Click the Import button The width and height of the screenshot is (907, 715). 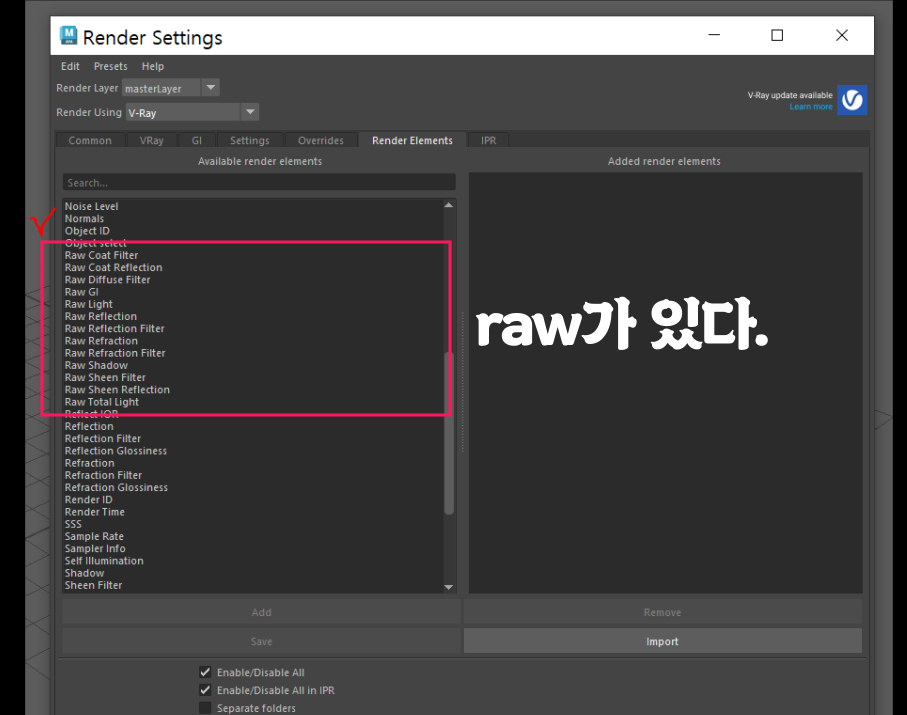(x=662, y=642)
